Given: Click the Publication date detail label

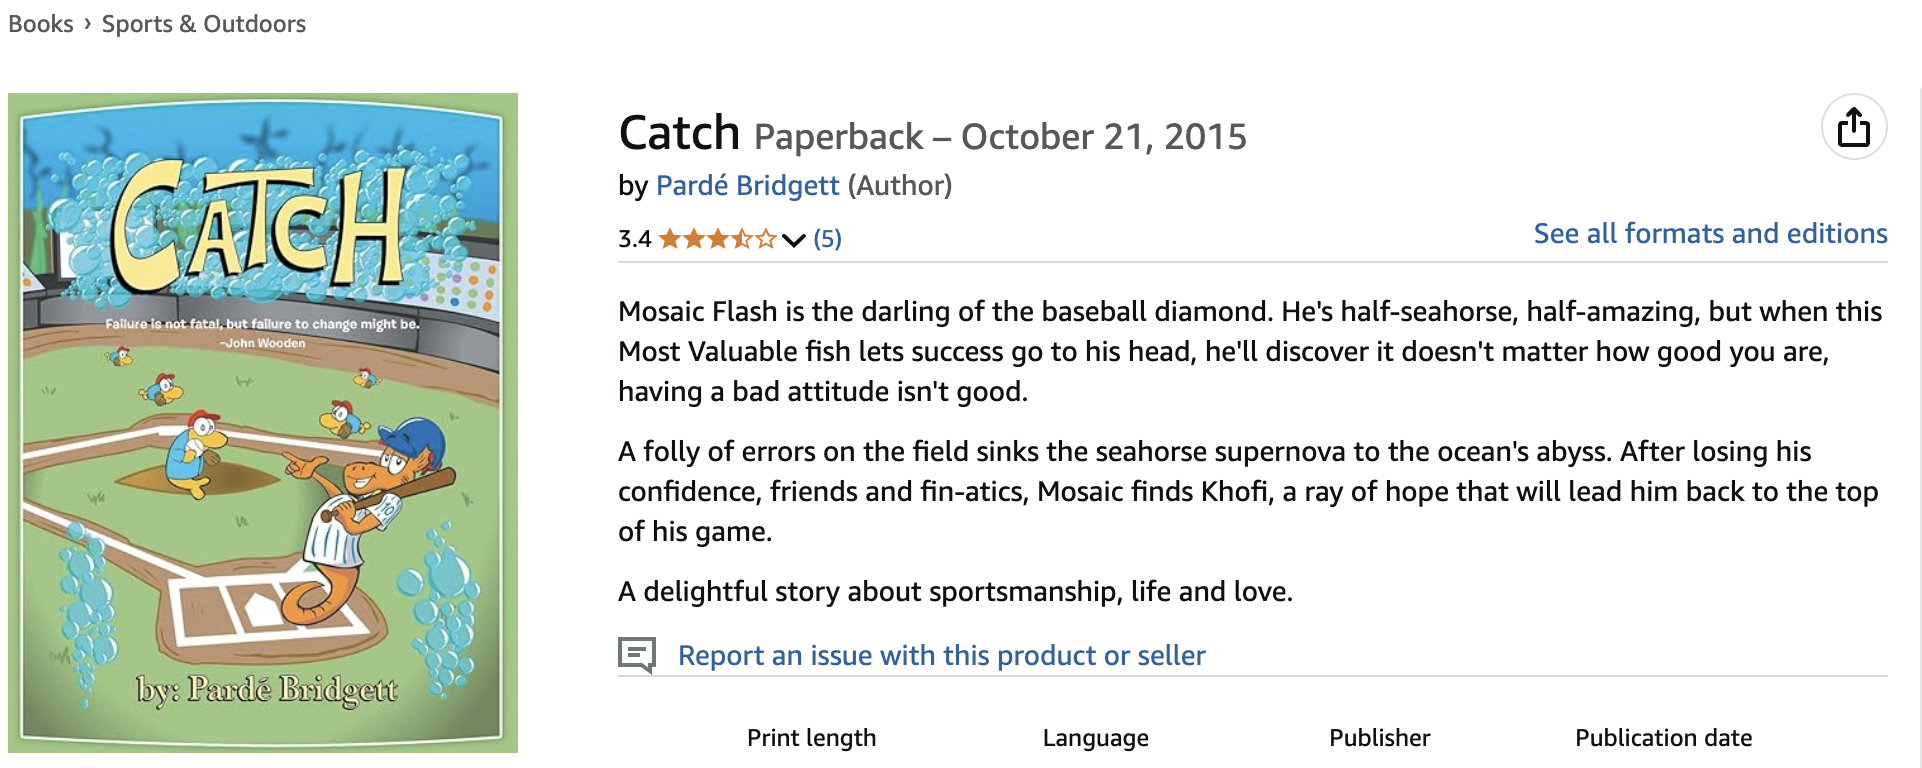Looking at the screenshot, I should (x=1663, y=738).
